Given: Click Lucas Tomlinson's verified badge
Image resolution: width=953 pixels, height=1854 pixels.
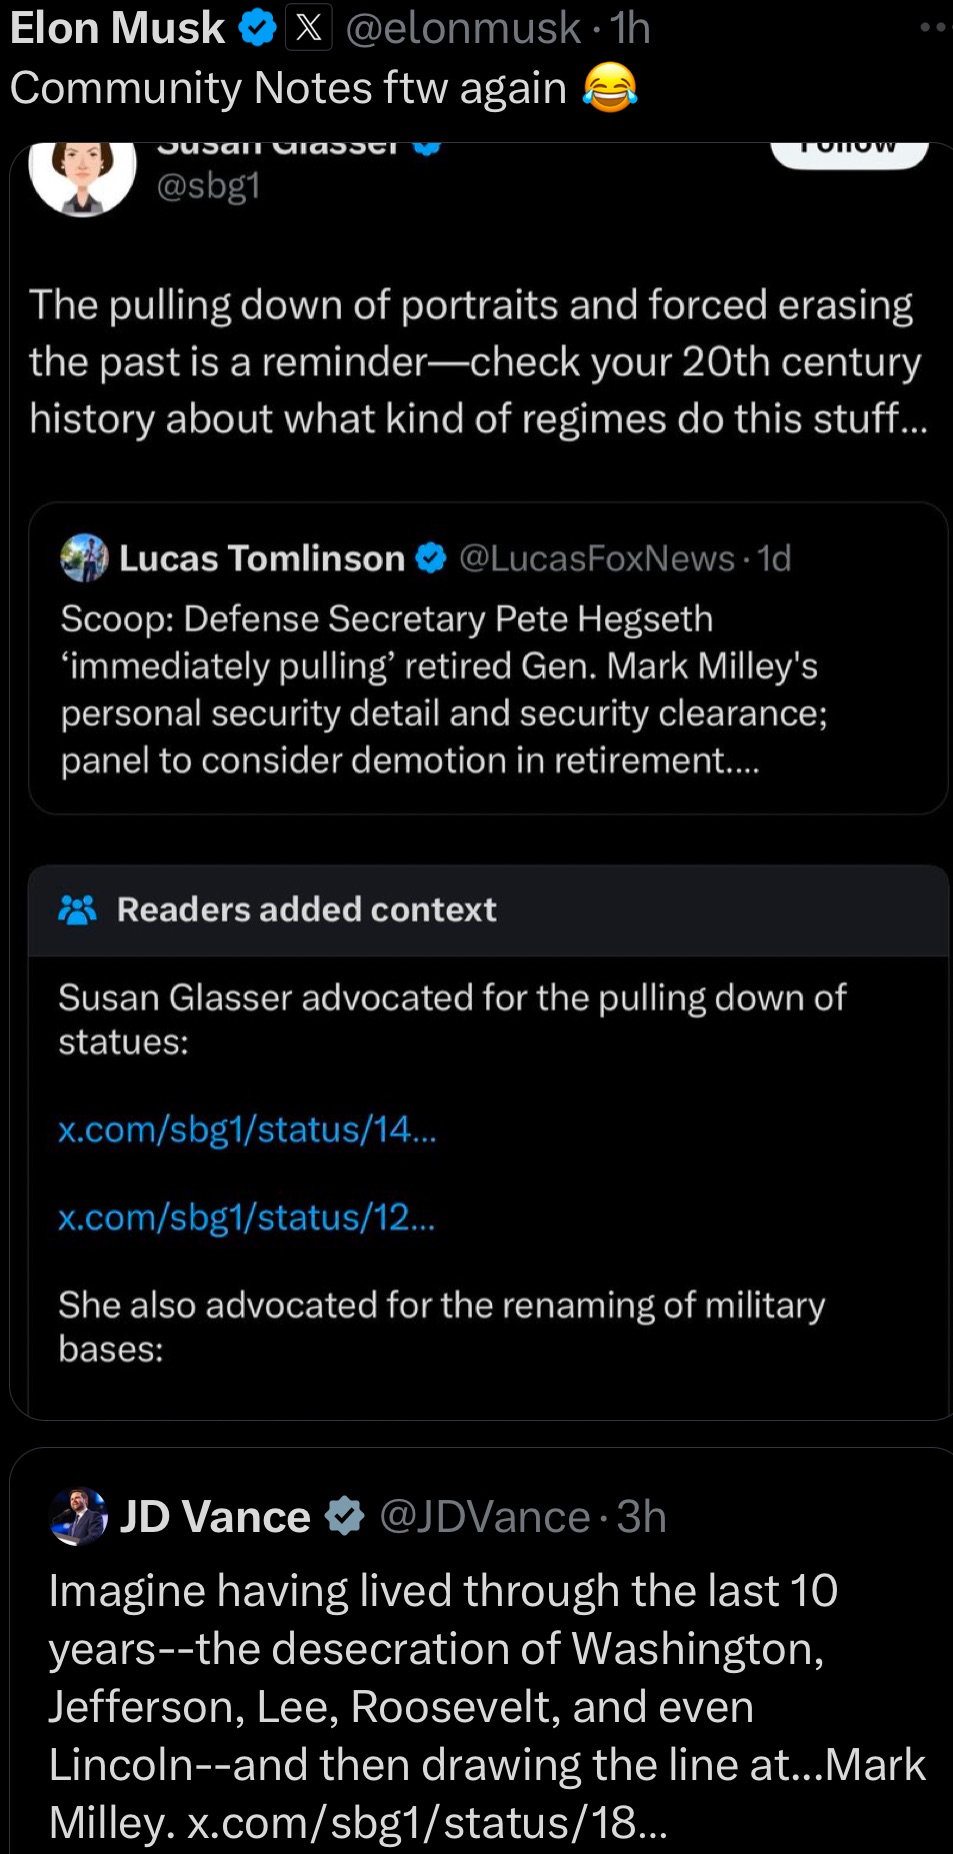Looking at the screenshot, I should click(x=430, y=558).
